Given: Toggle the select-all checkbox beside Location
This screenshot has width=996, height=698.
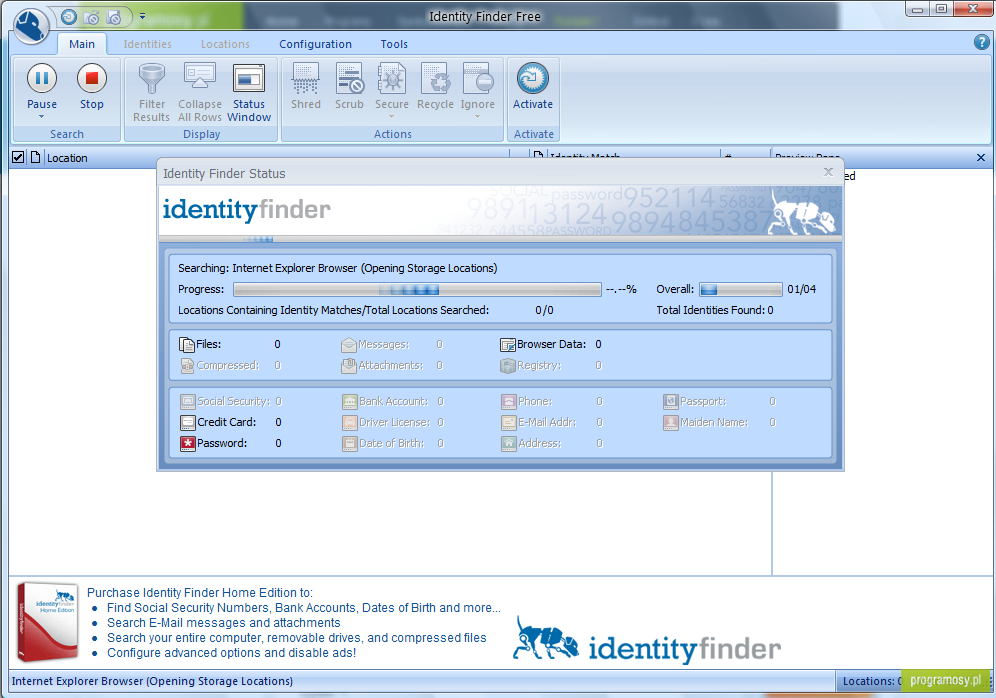Looking at the screenshot, I should [x=18, y=157].
